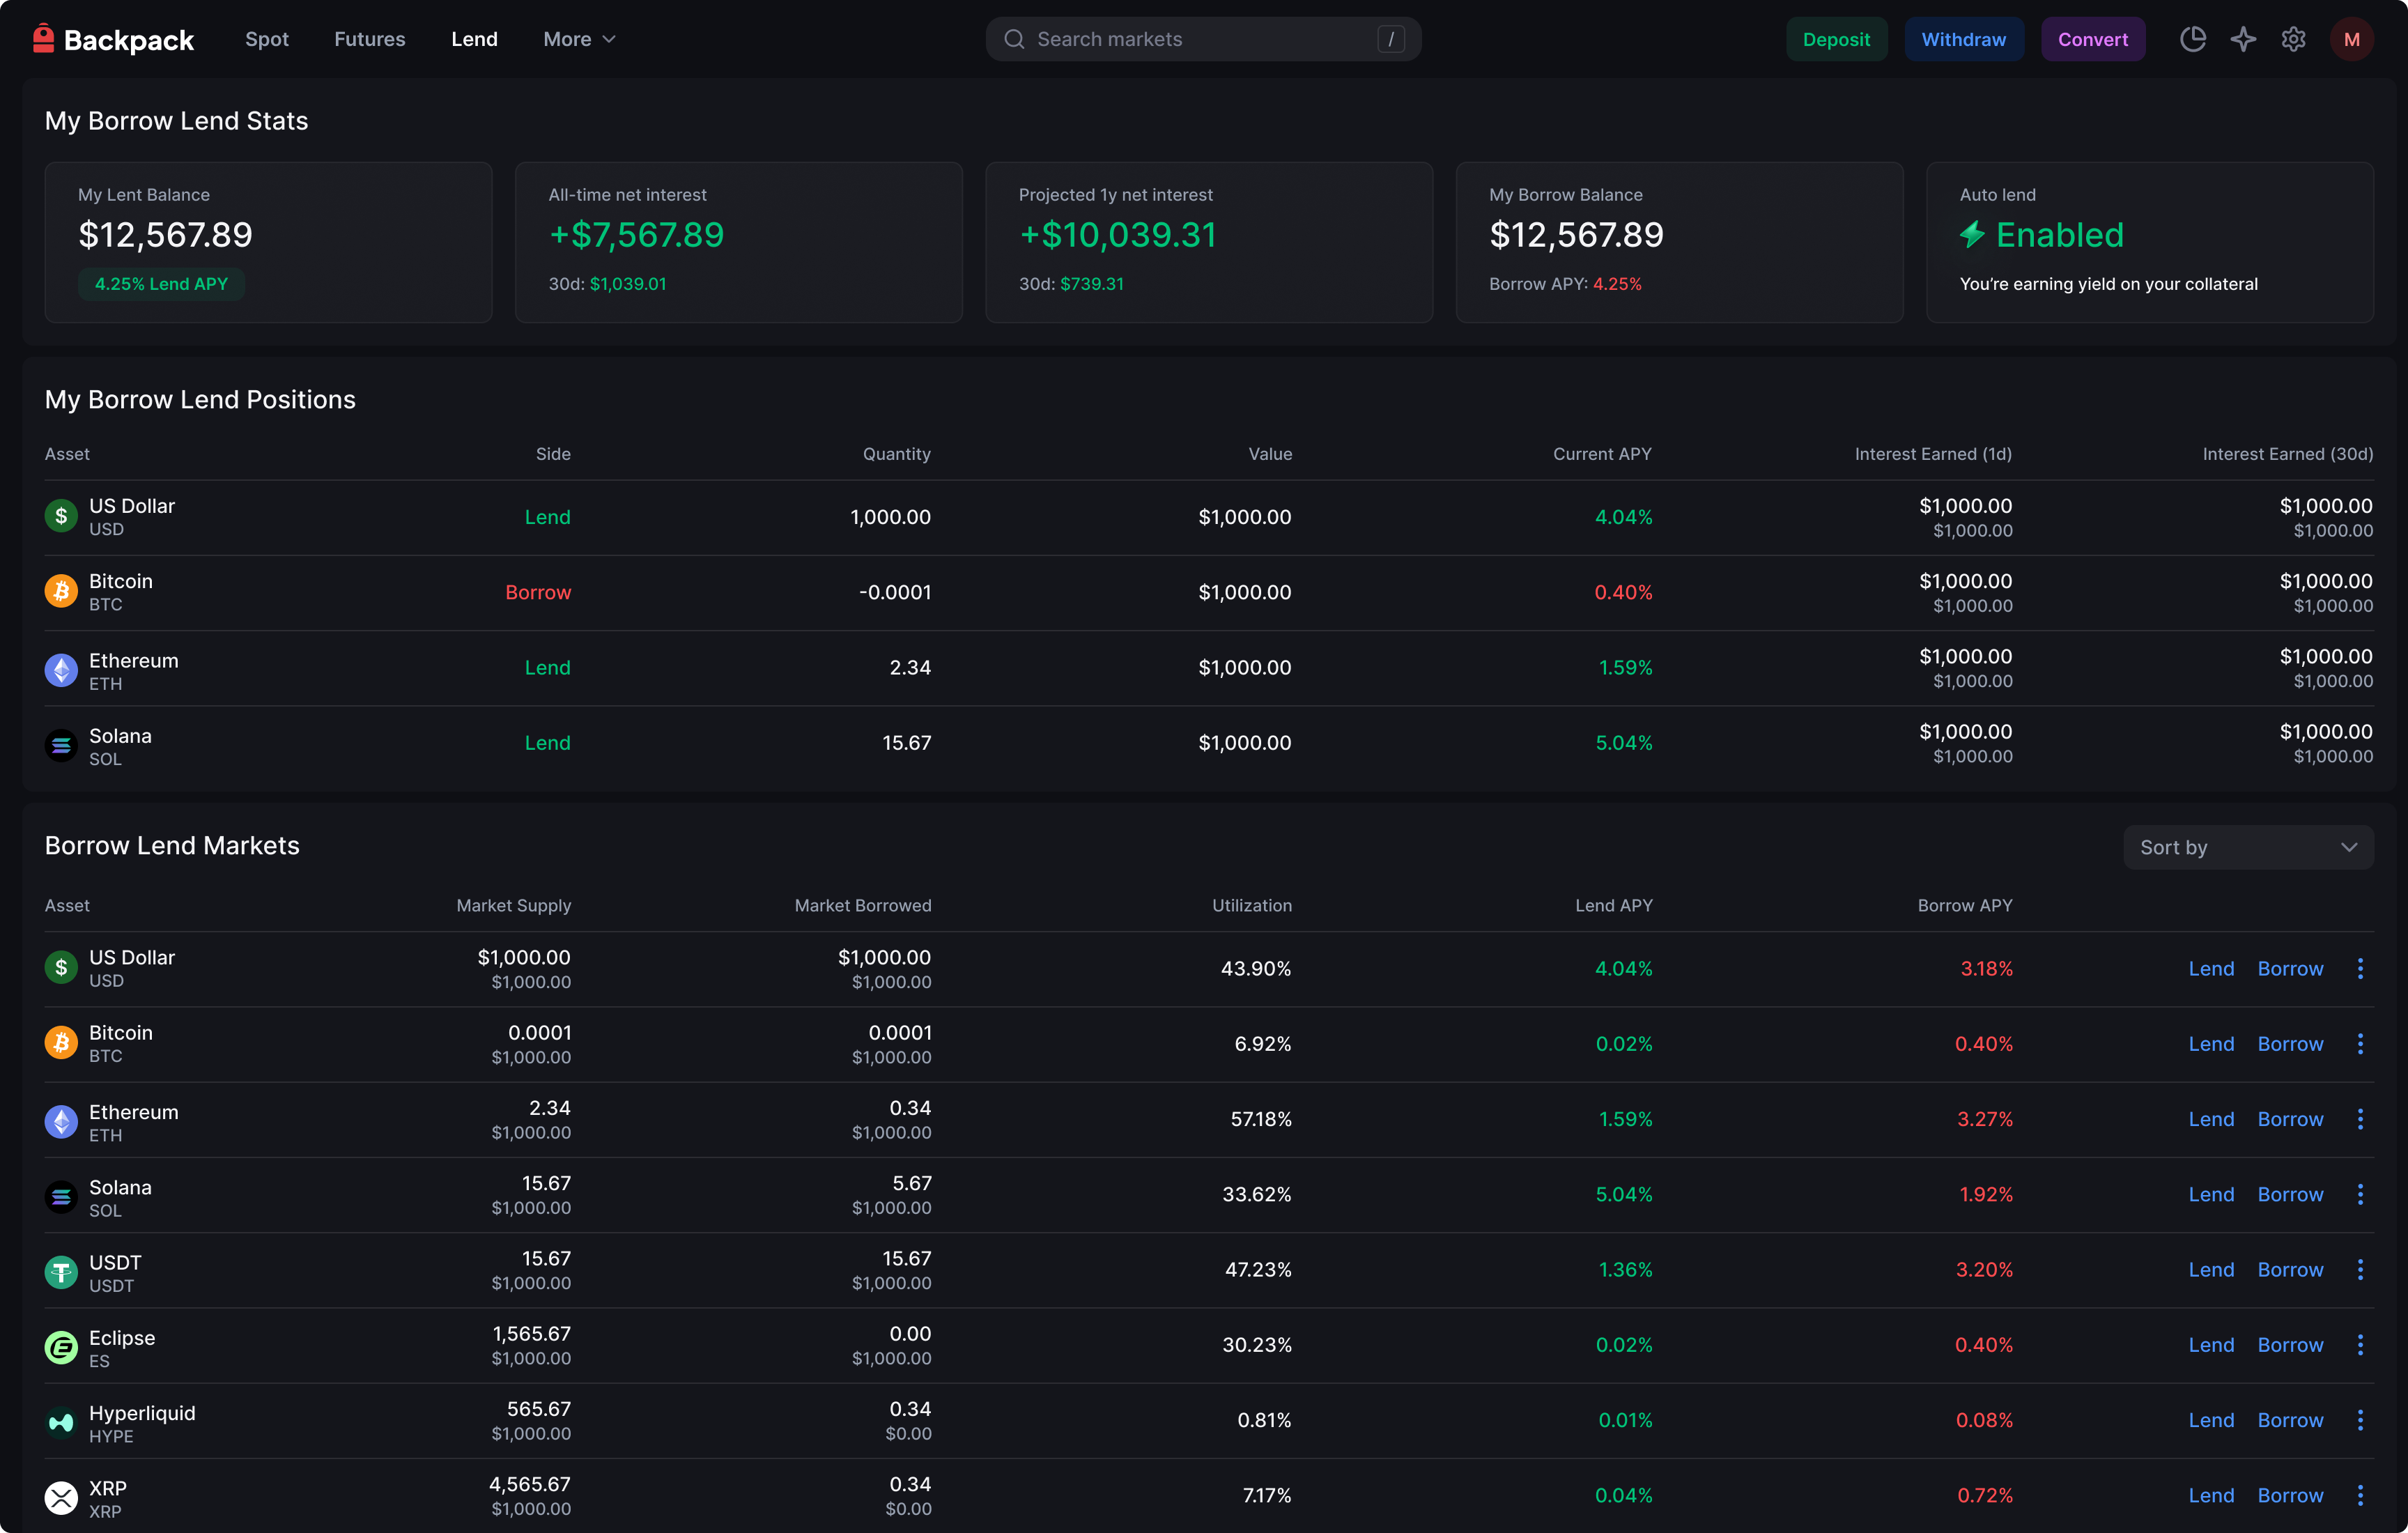
Task: Click Borrow for XRP market
Action: click(2290, 1495)
